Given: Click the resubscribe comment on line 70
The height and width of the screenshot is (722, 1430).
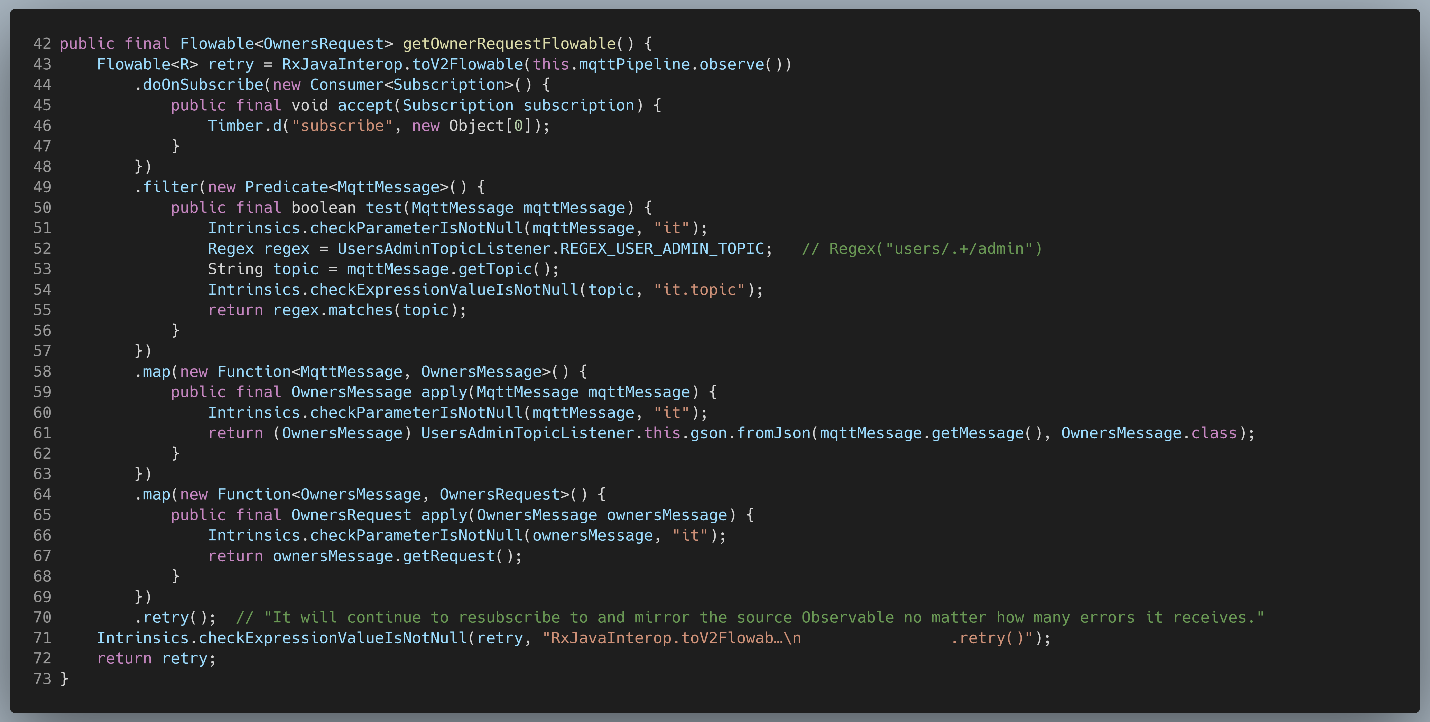Looking at the screenshot, I should [x=750, y=618].
